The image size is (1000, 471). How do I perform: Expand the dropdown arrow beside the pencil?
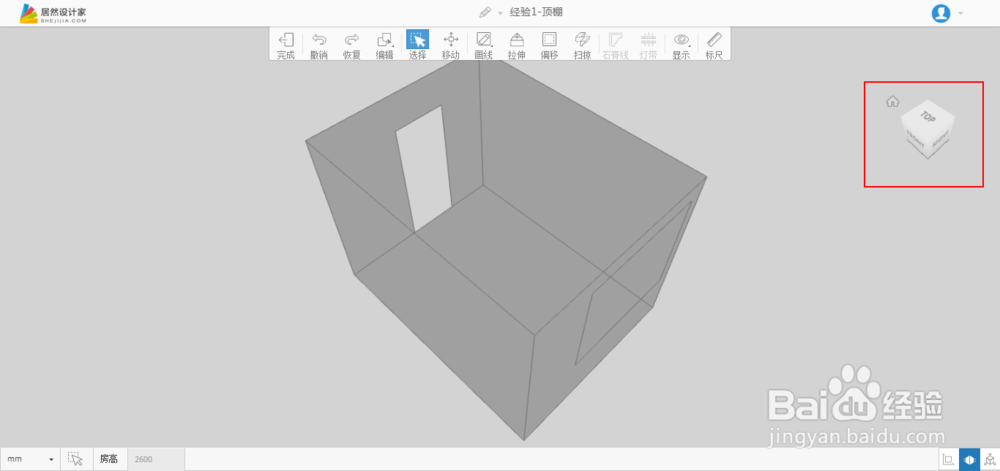pyautogui.click(x=501, y=13)
